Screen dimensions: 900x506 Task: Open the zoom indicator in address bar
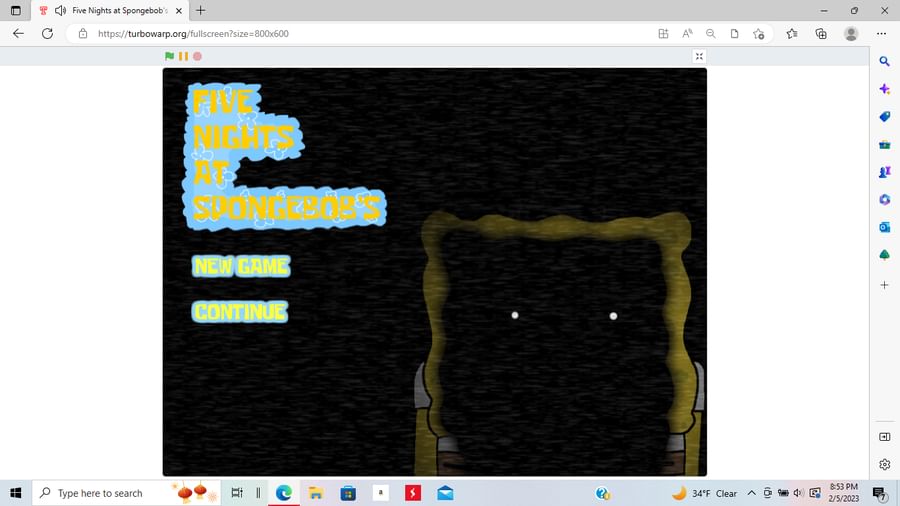(x=711, y=33)
